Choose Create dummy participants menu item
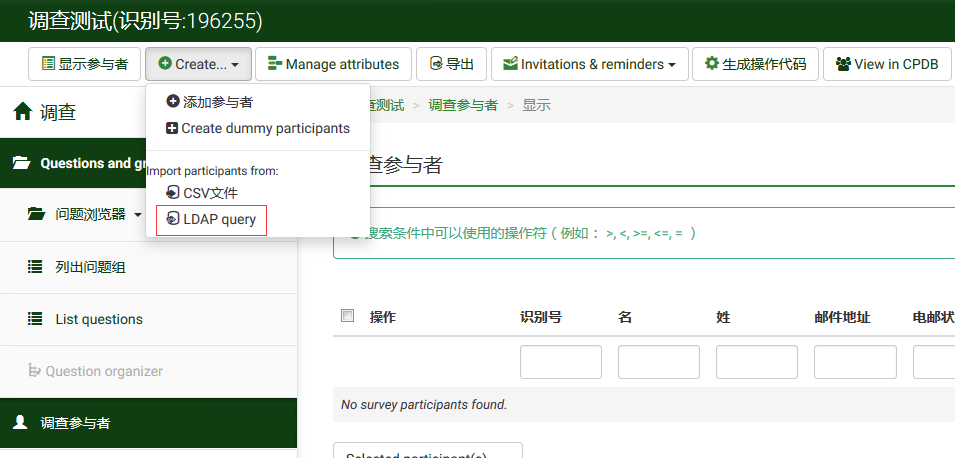 coord(264,128)
